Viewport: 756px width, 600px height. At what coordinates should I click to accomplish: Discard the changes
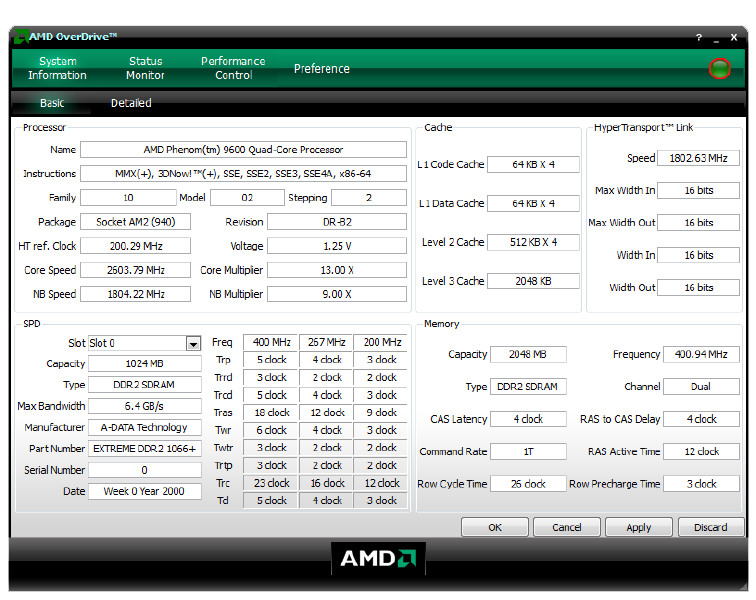(x=711, y=528)
